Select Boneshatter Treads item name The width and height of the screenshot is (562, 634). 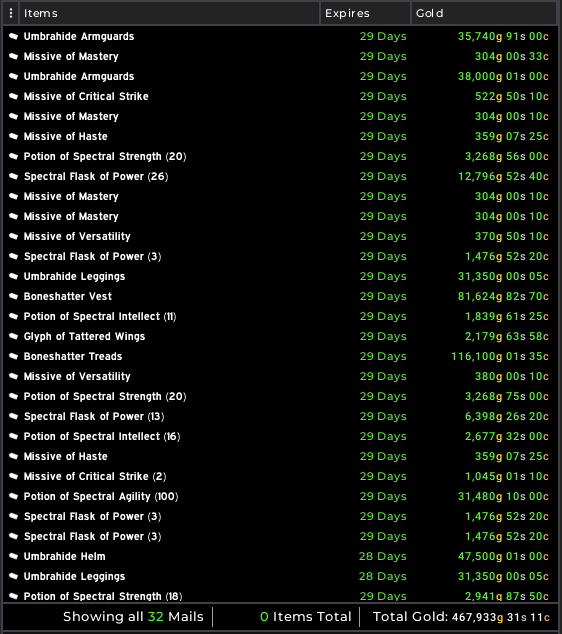click(73, 356)
